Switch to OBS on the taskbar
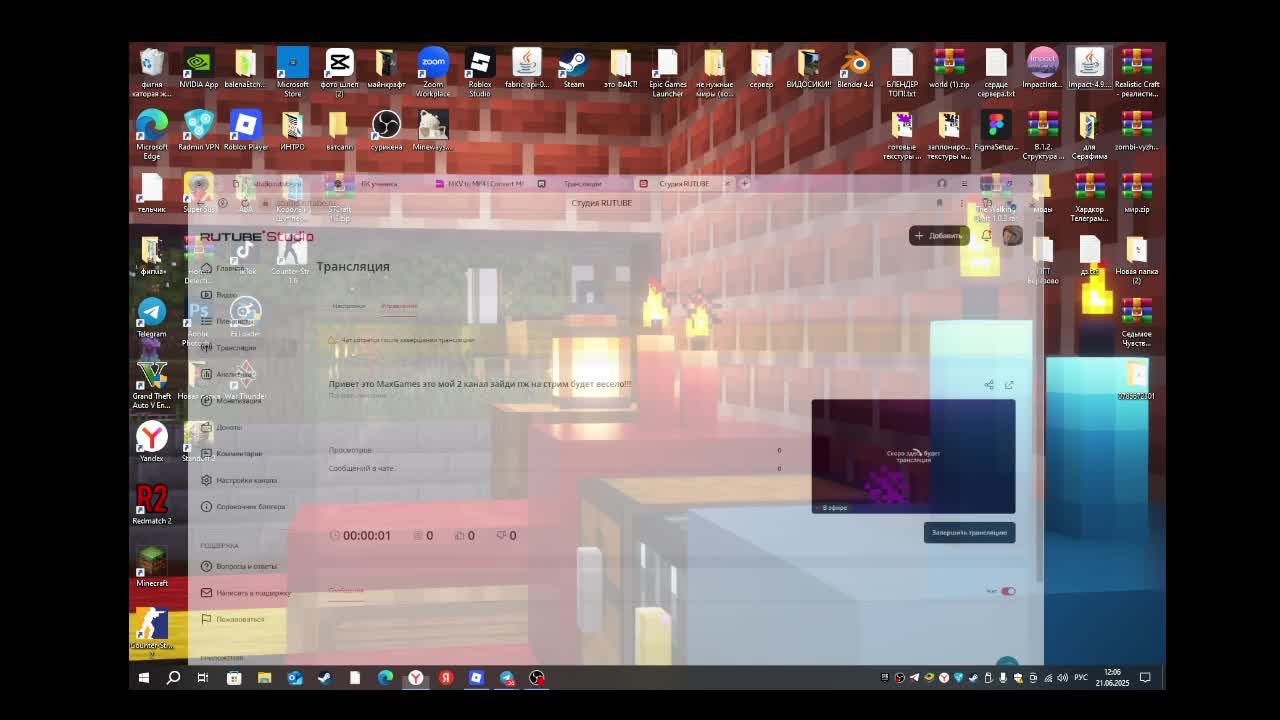This screenshot has height=720, width=1280. (x=537, y=678)
